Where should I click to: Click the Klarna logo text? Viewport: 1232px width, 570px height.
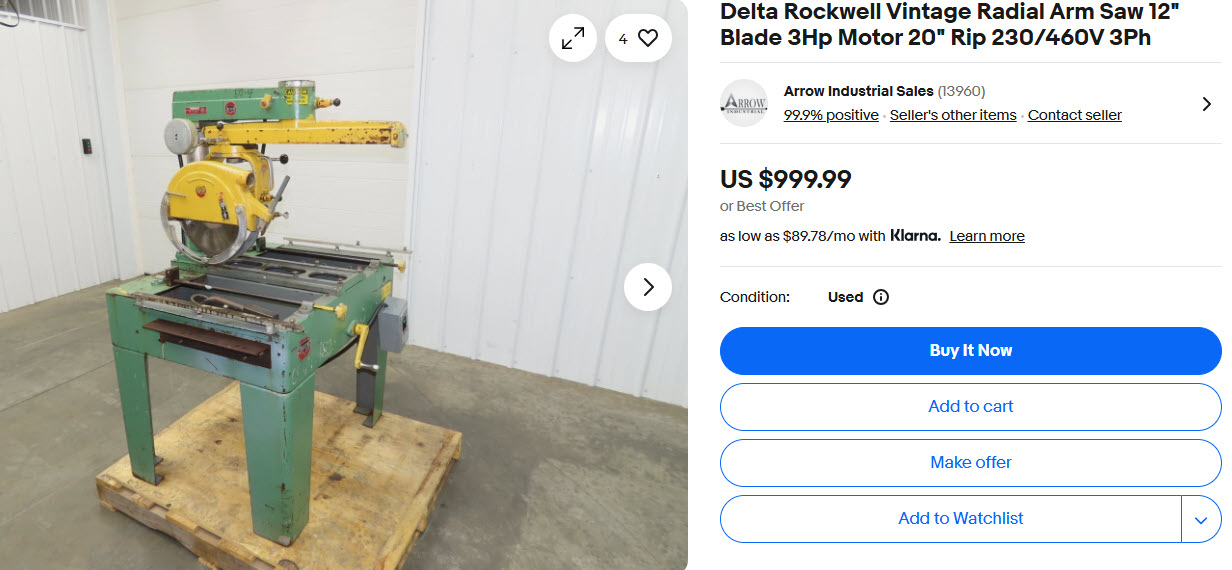click(x=915, y=236)
